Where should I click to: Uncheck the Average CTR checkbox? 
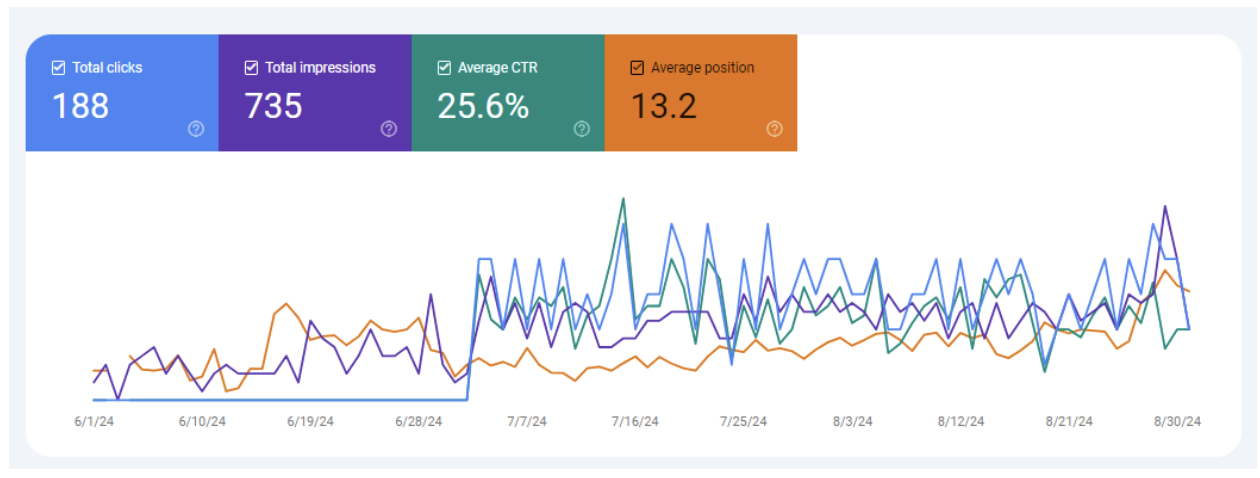pos(444,68)
